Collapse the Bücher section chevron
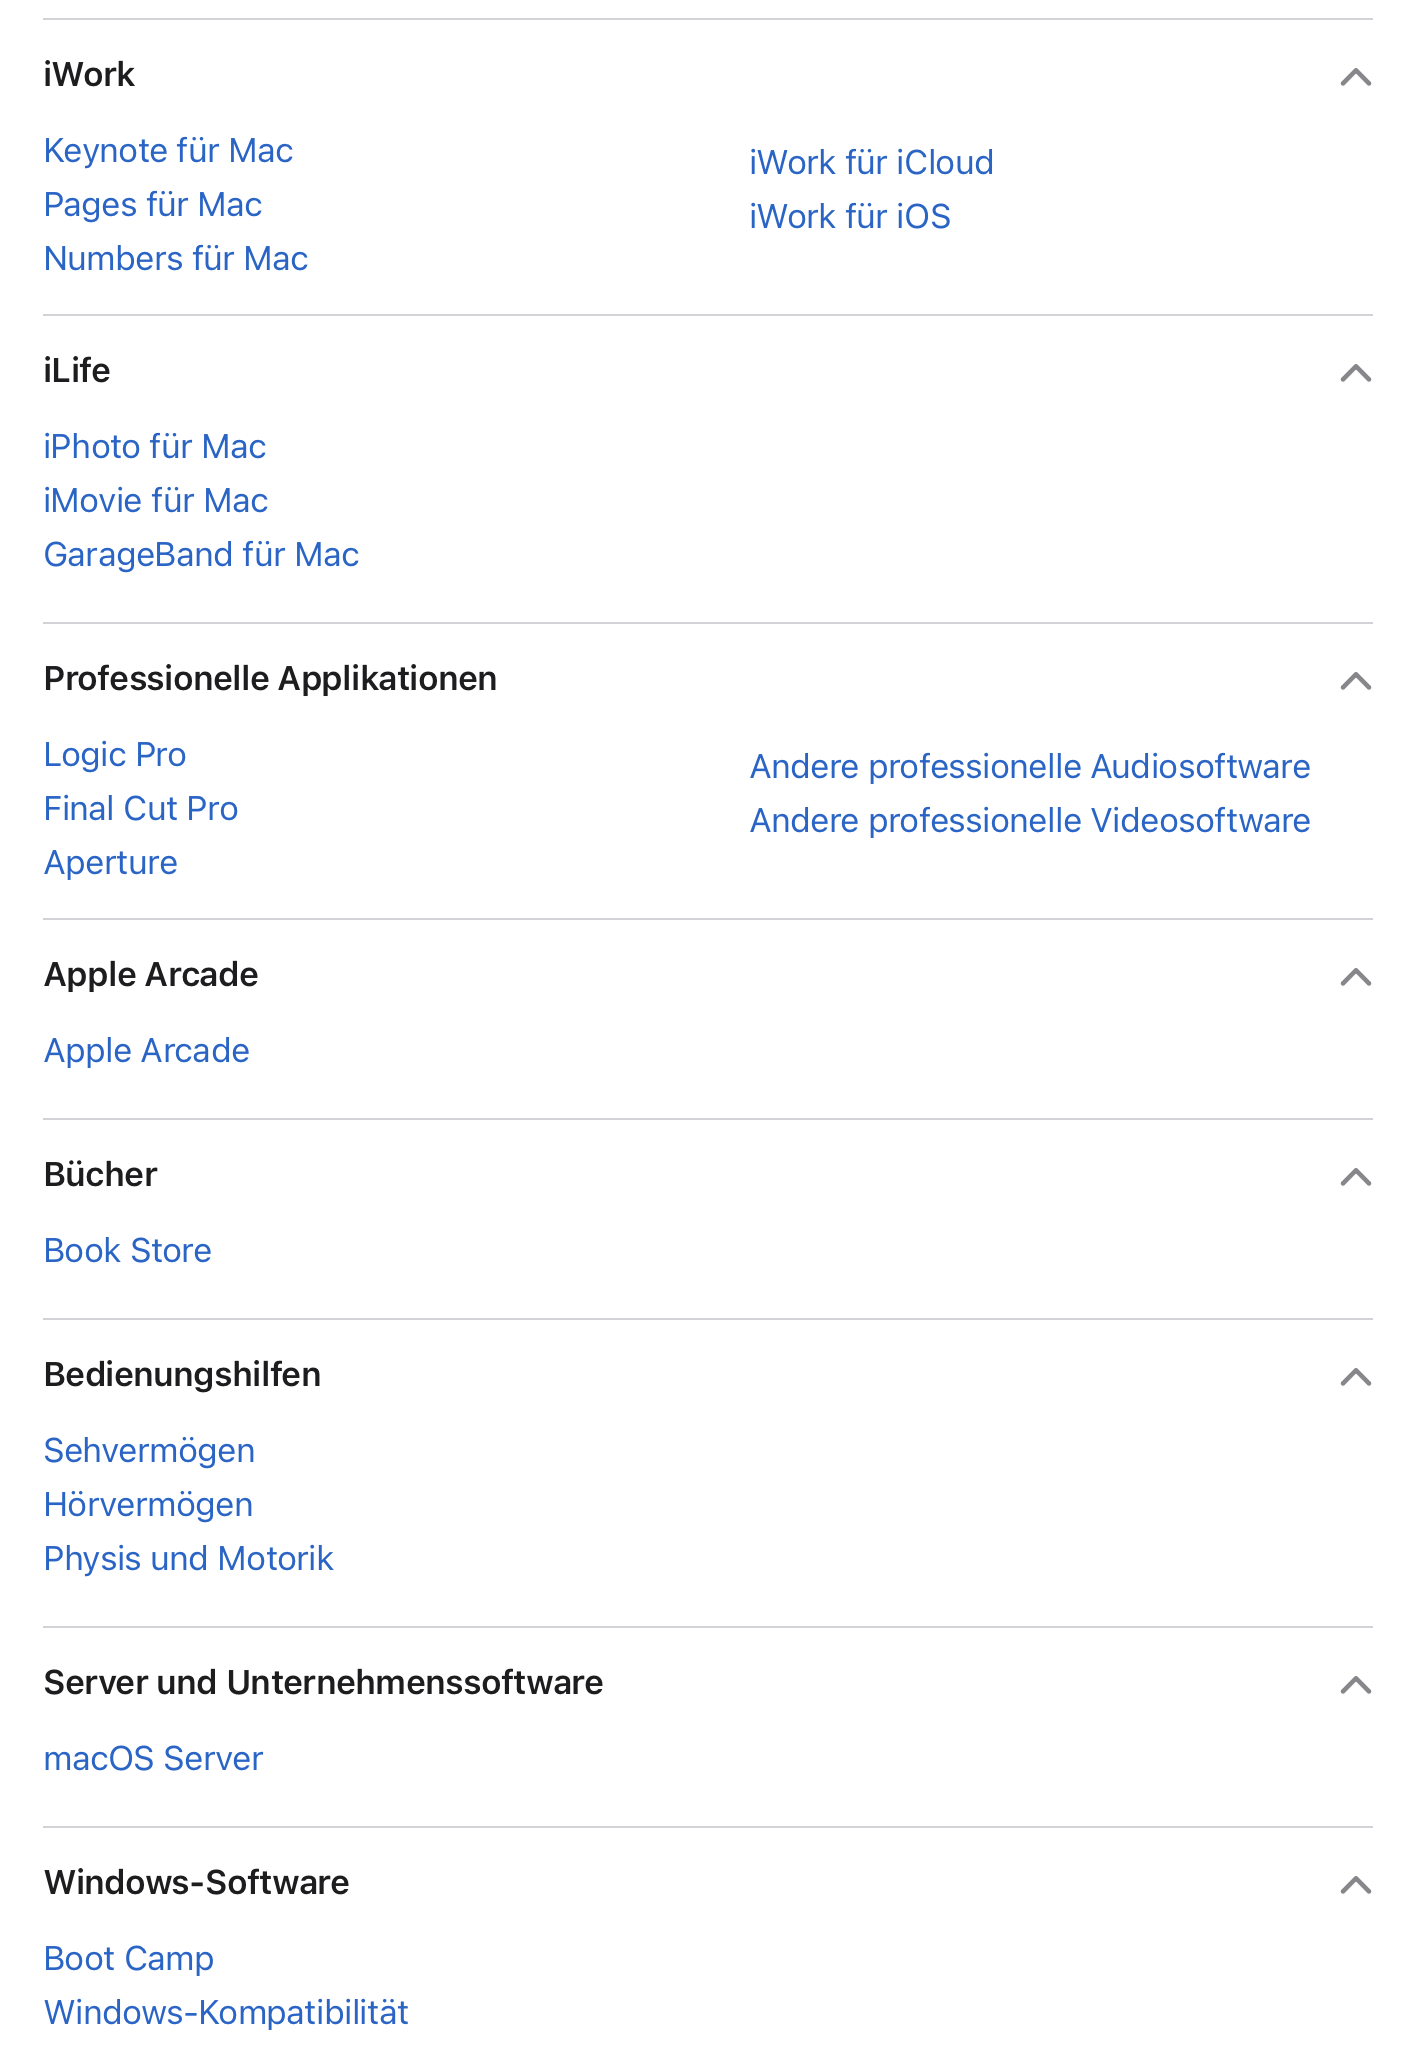Image resolution: width=1412 pixels, height=2058 pixels. click(1355, 1177)
